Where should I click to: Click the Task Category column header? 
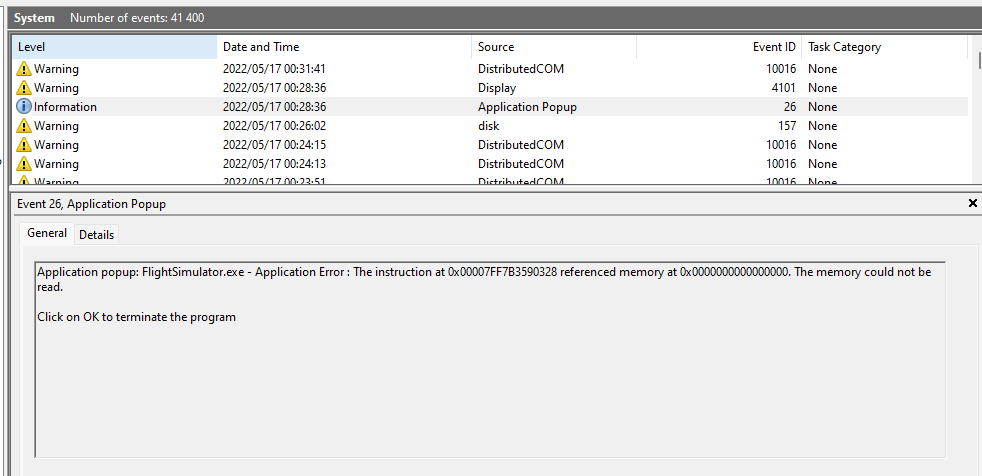pyautogui.click(x=884, y=47)
